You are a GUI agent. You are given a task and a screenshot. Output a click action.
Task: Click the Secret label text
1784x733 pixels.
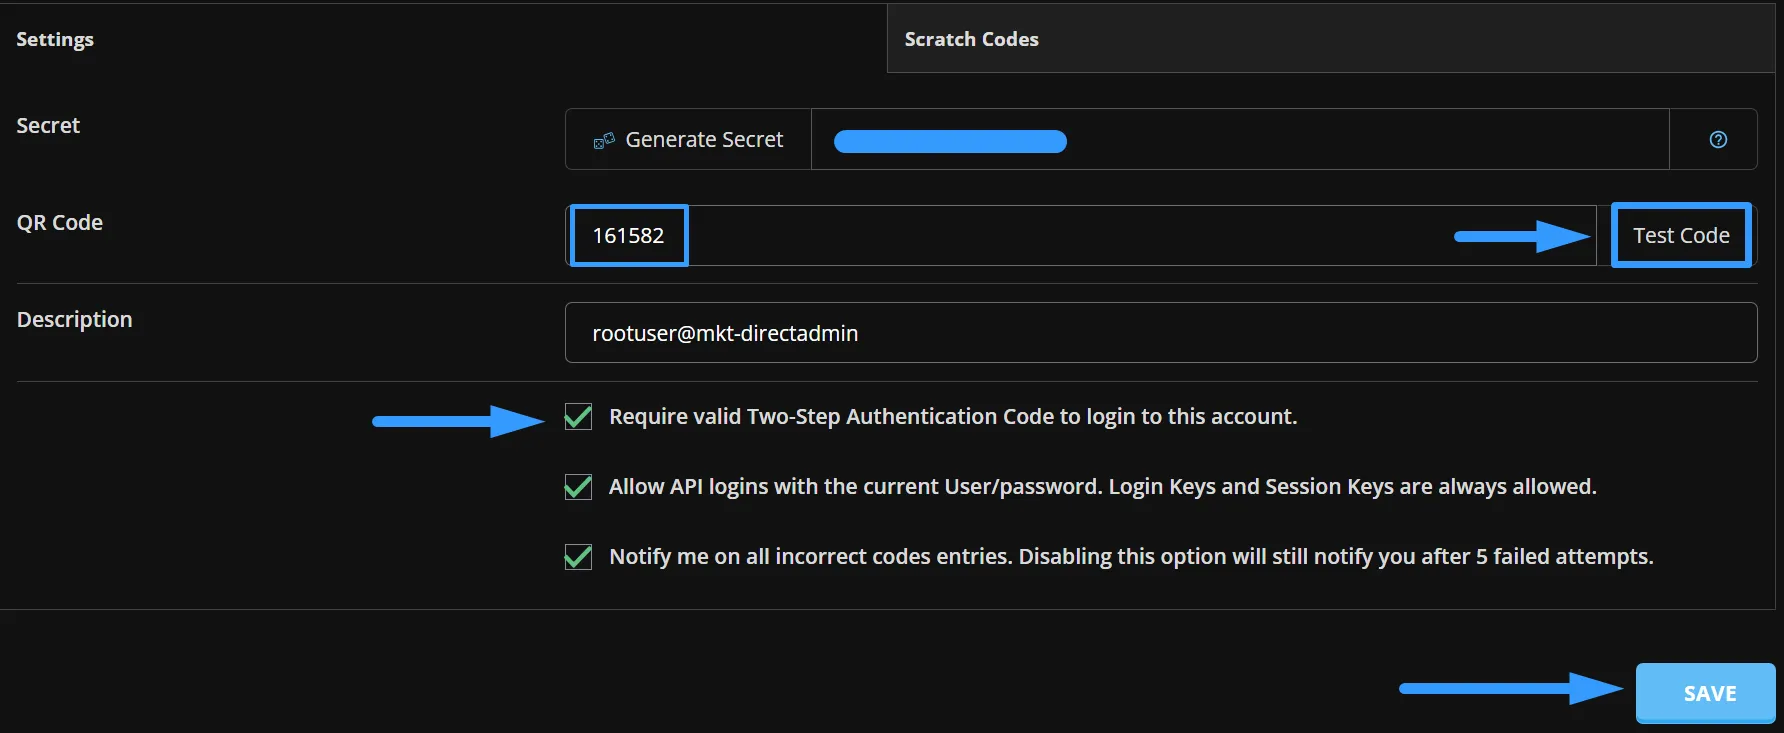(x=48, y=125)
